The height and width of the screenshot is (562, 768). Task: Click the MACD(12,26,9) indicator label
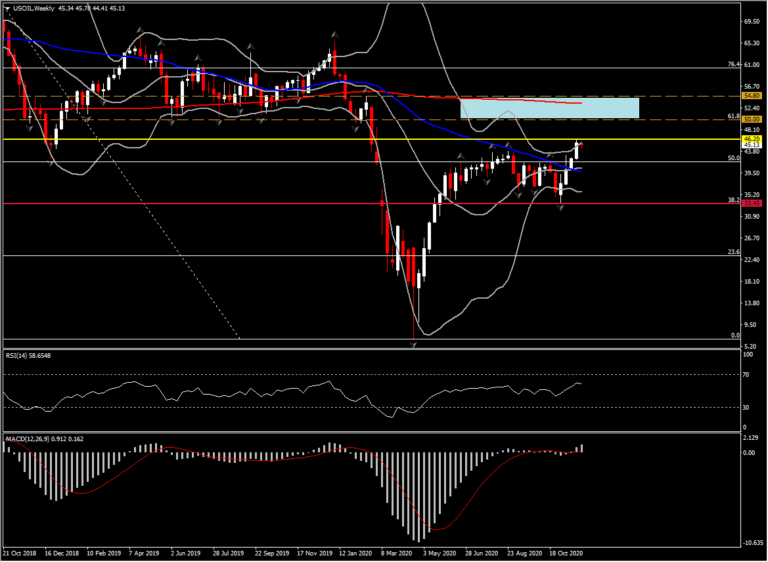(x=44, y=439)
